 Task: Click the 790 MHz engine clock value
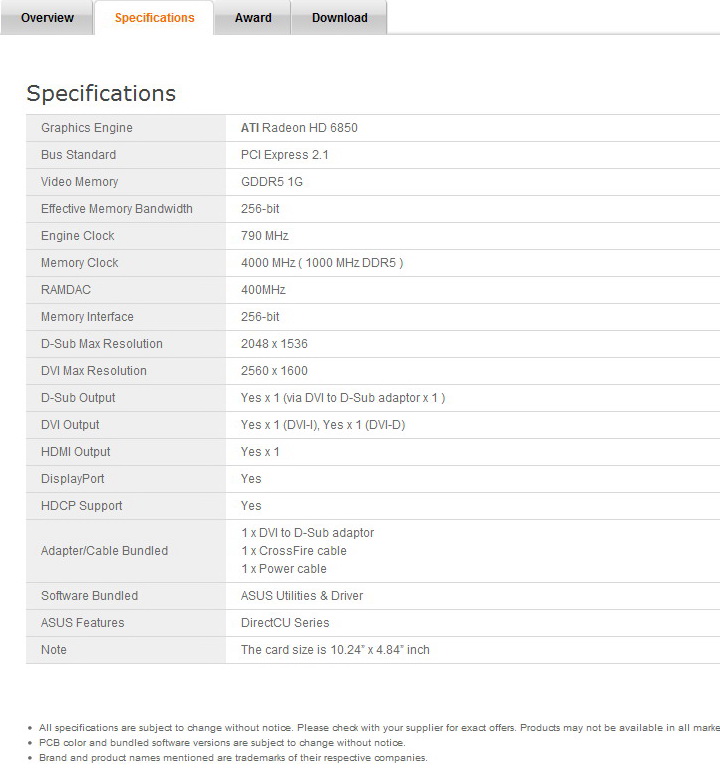(265, 236)
